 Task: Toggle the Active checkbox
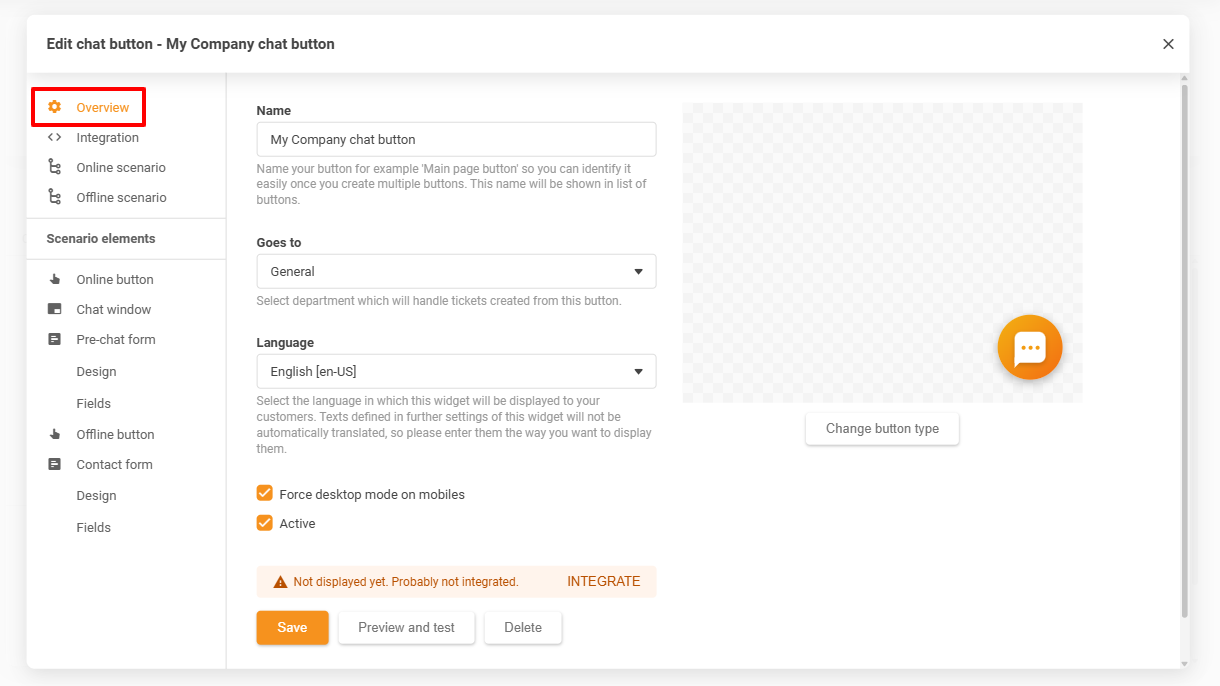pyautogui.click(x=265, y=522)
